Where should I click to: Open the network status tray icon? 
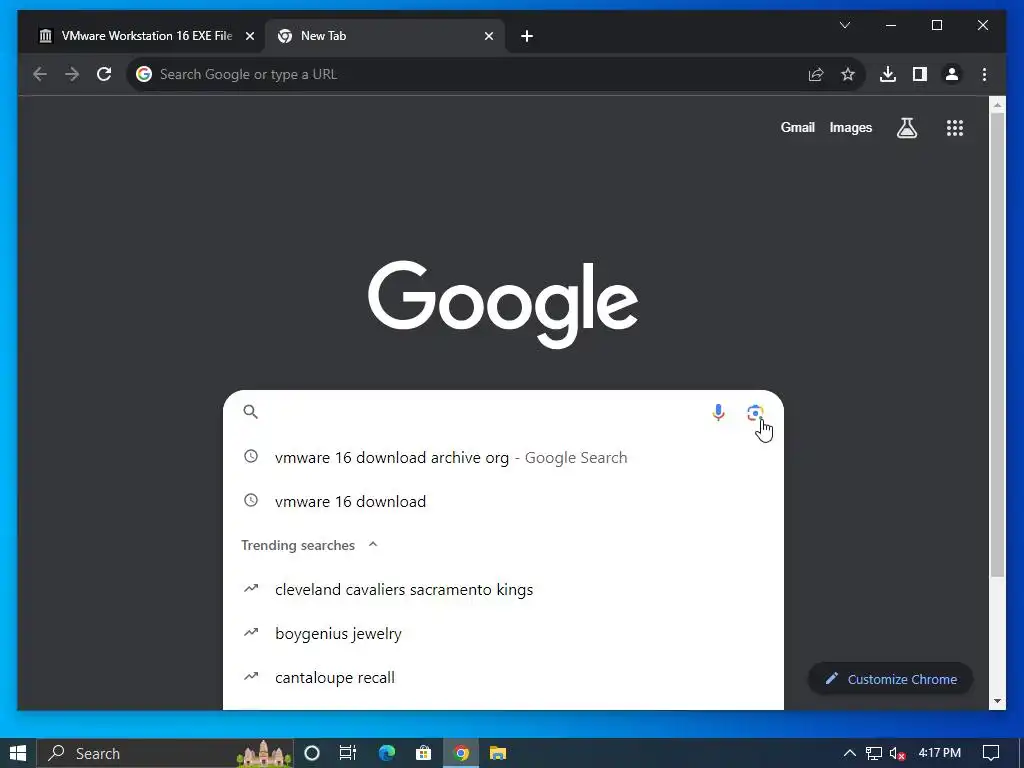(874, 753)
